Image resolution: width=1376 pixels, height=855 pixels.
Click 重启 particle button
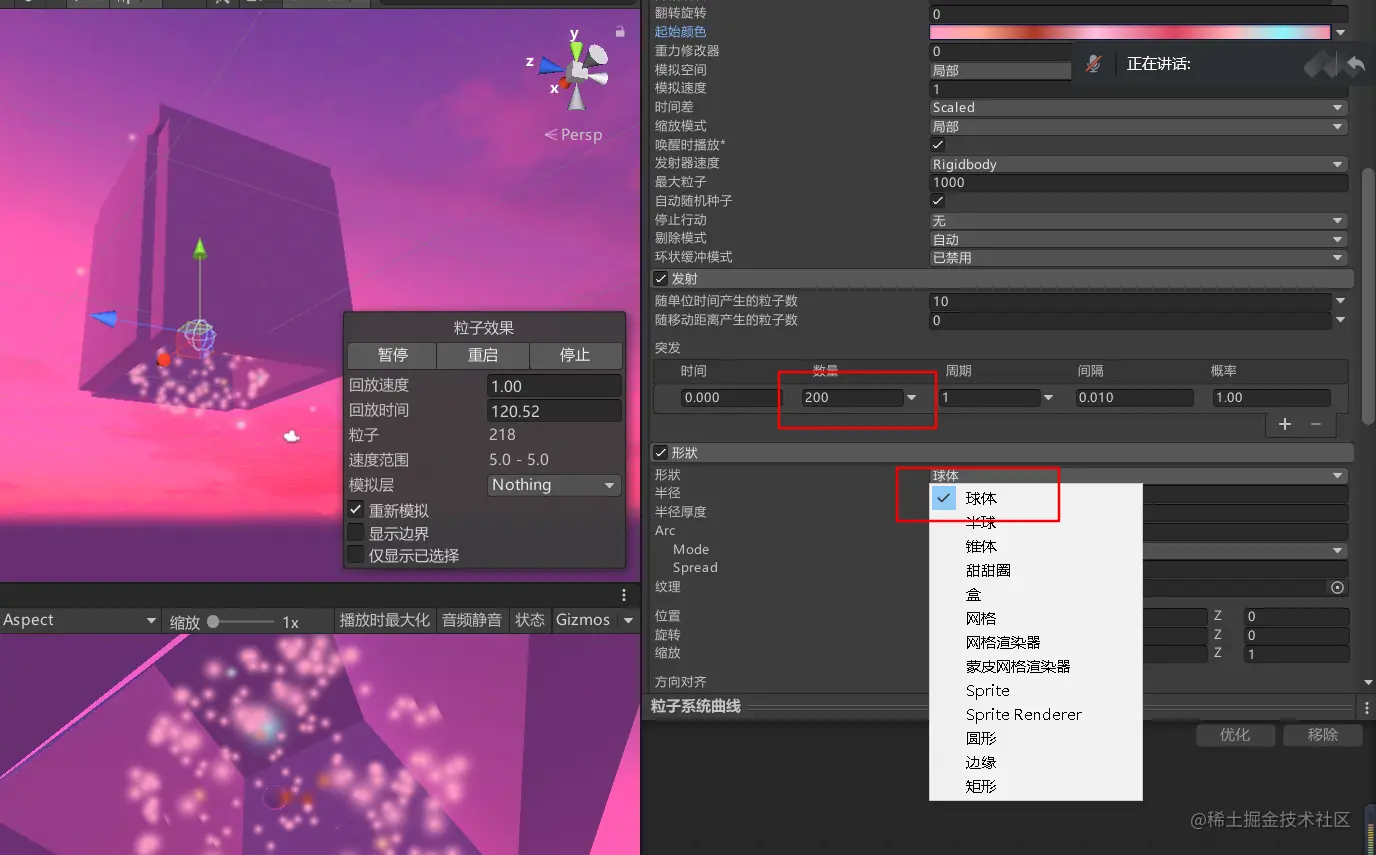pos(483,355)
